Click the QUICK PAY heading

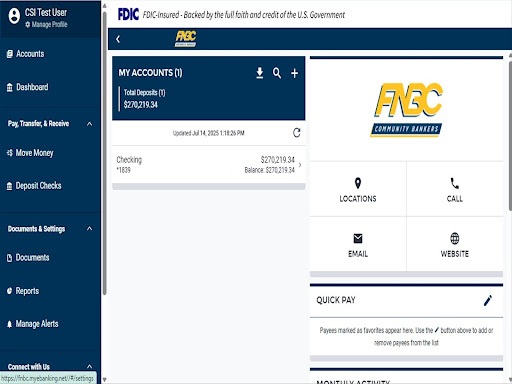(336, 300)
